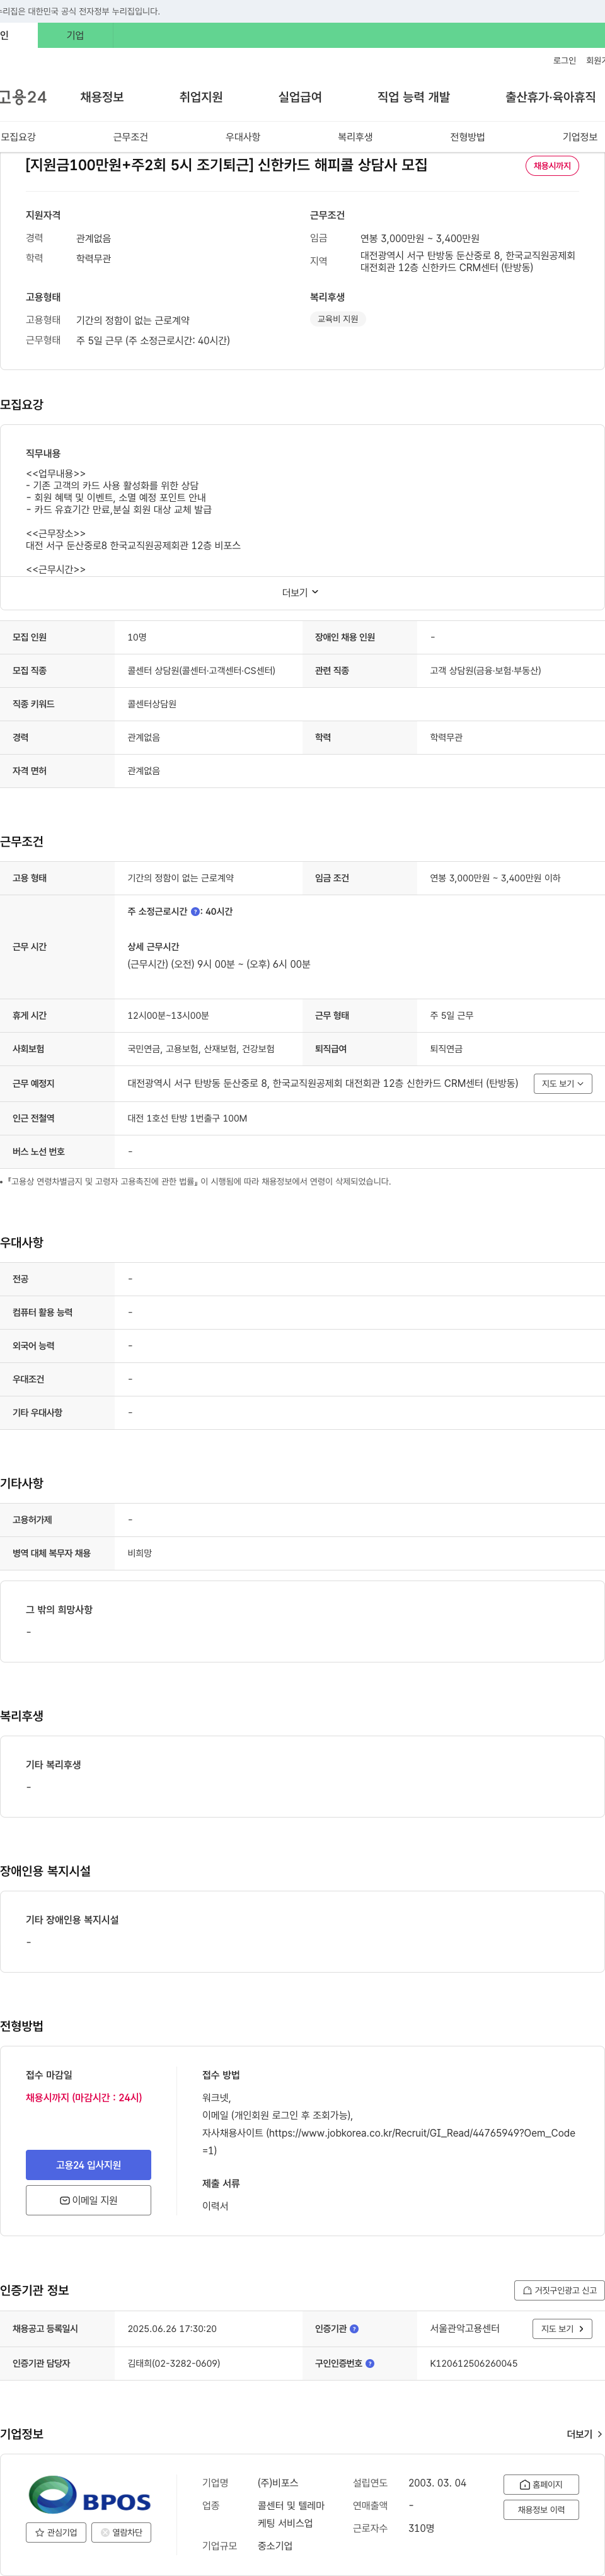Open the 실업급여 main menu
605x2576 pixels.
[300, 97]
